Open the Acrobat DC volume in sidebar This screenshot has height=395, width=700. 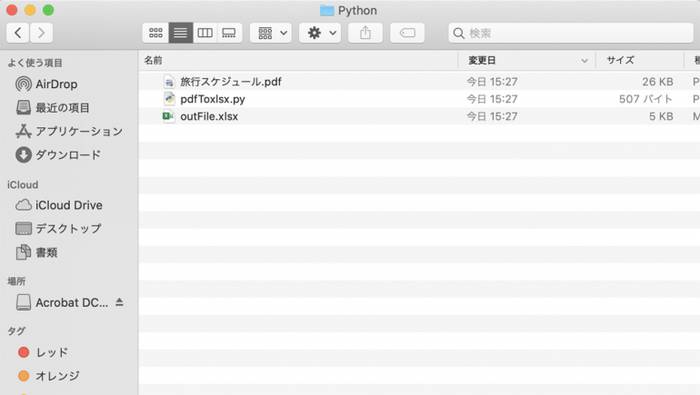(x=72, y=303)
